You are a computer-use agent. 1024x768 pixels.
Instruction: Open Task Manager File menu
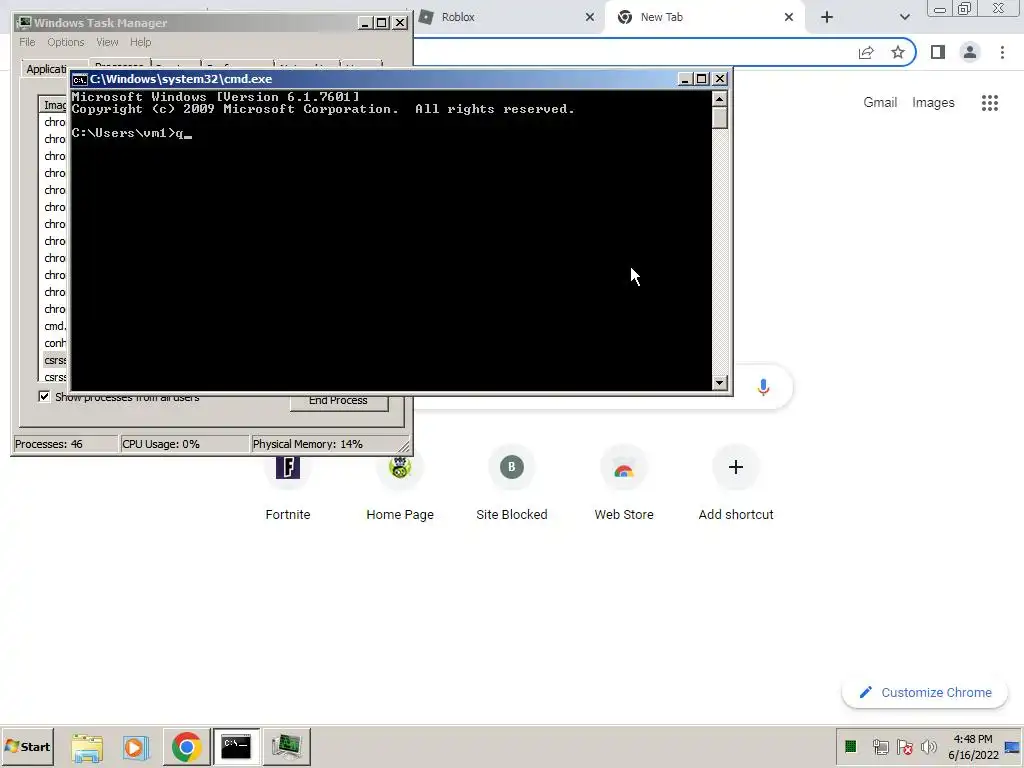tap(27, 42)
